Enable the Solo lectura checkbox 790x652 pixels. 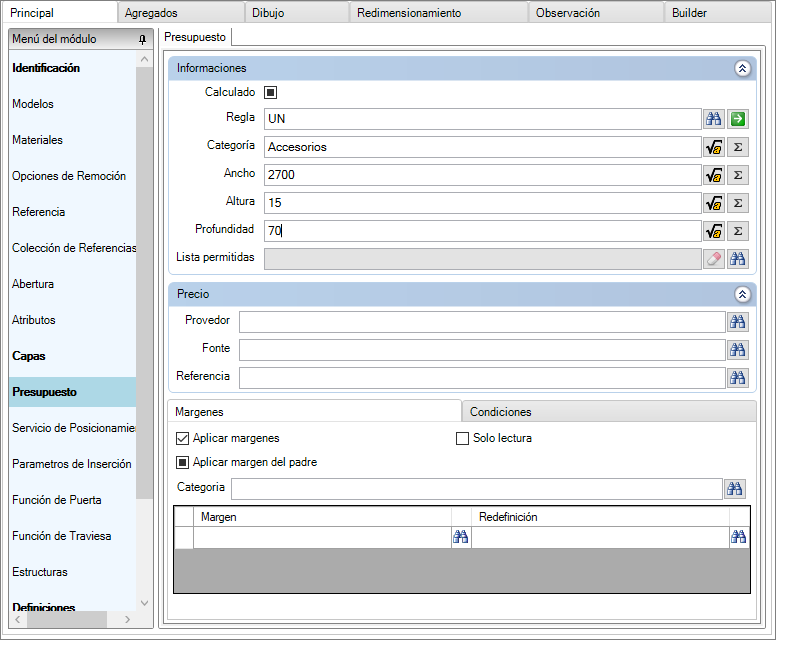462,438
